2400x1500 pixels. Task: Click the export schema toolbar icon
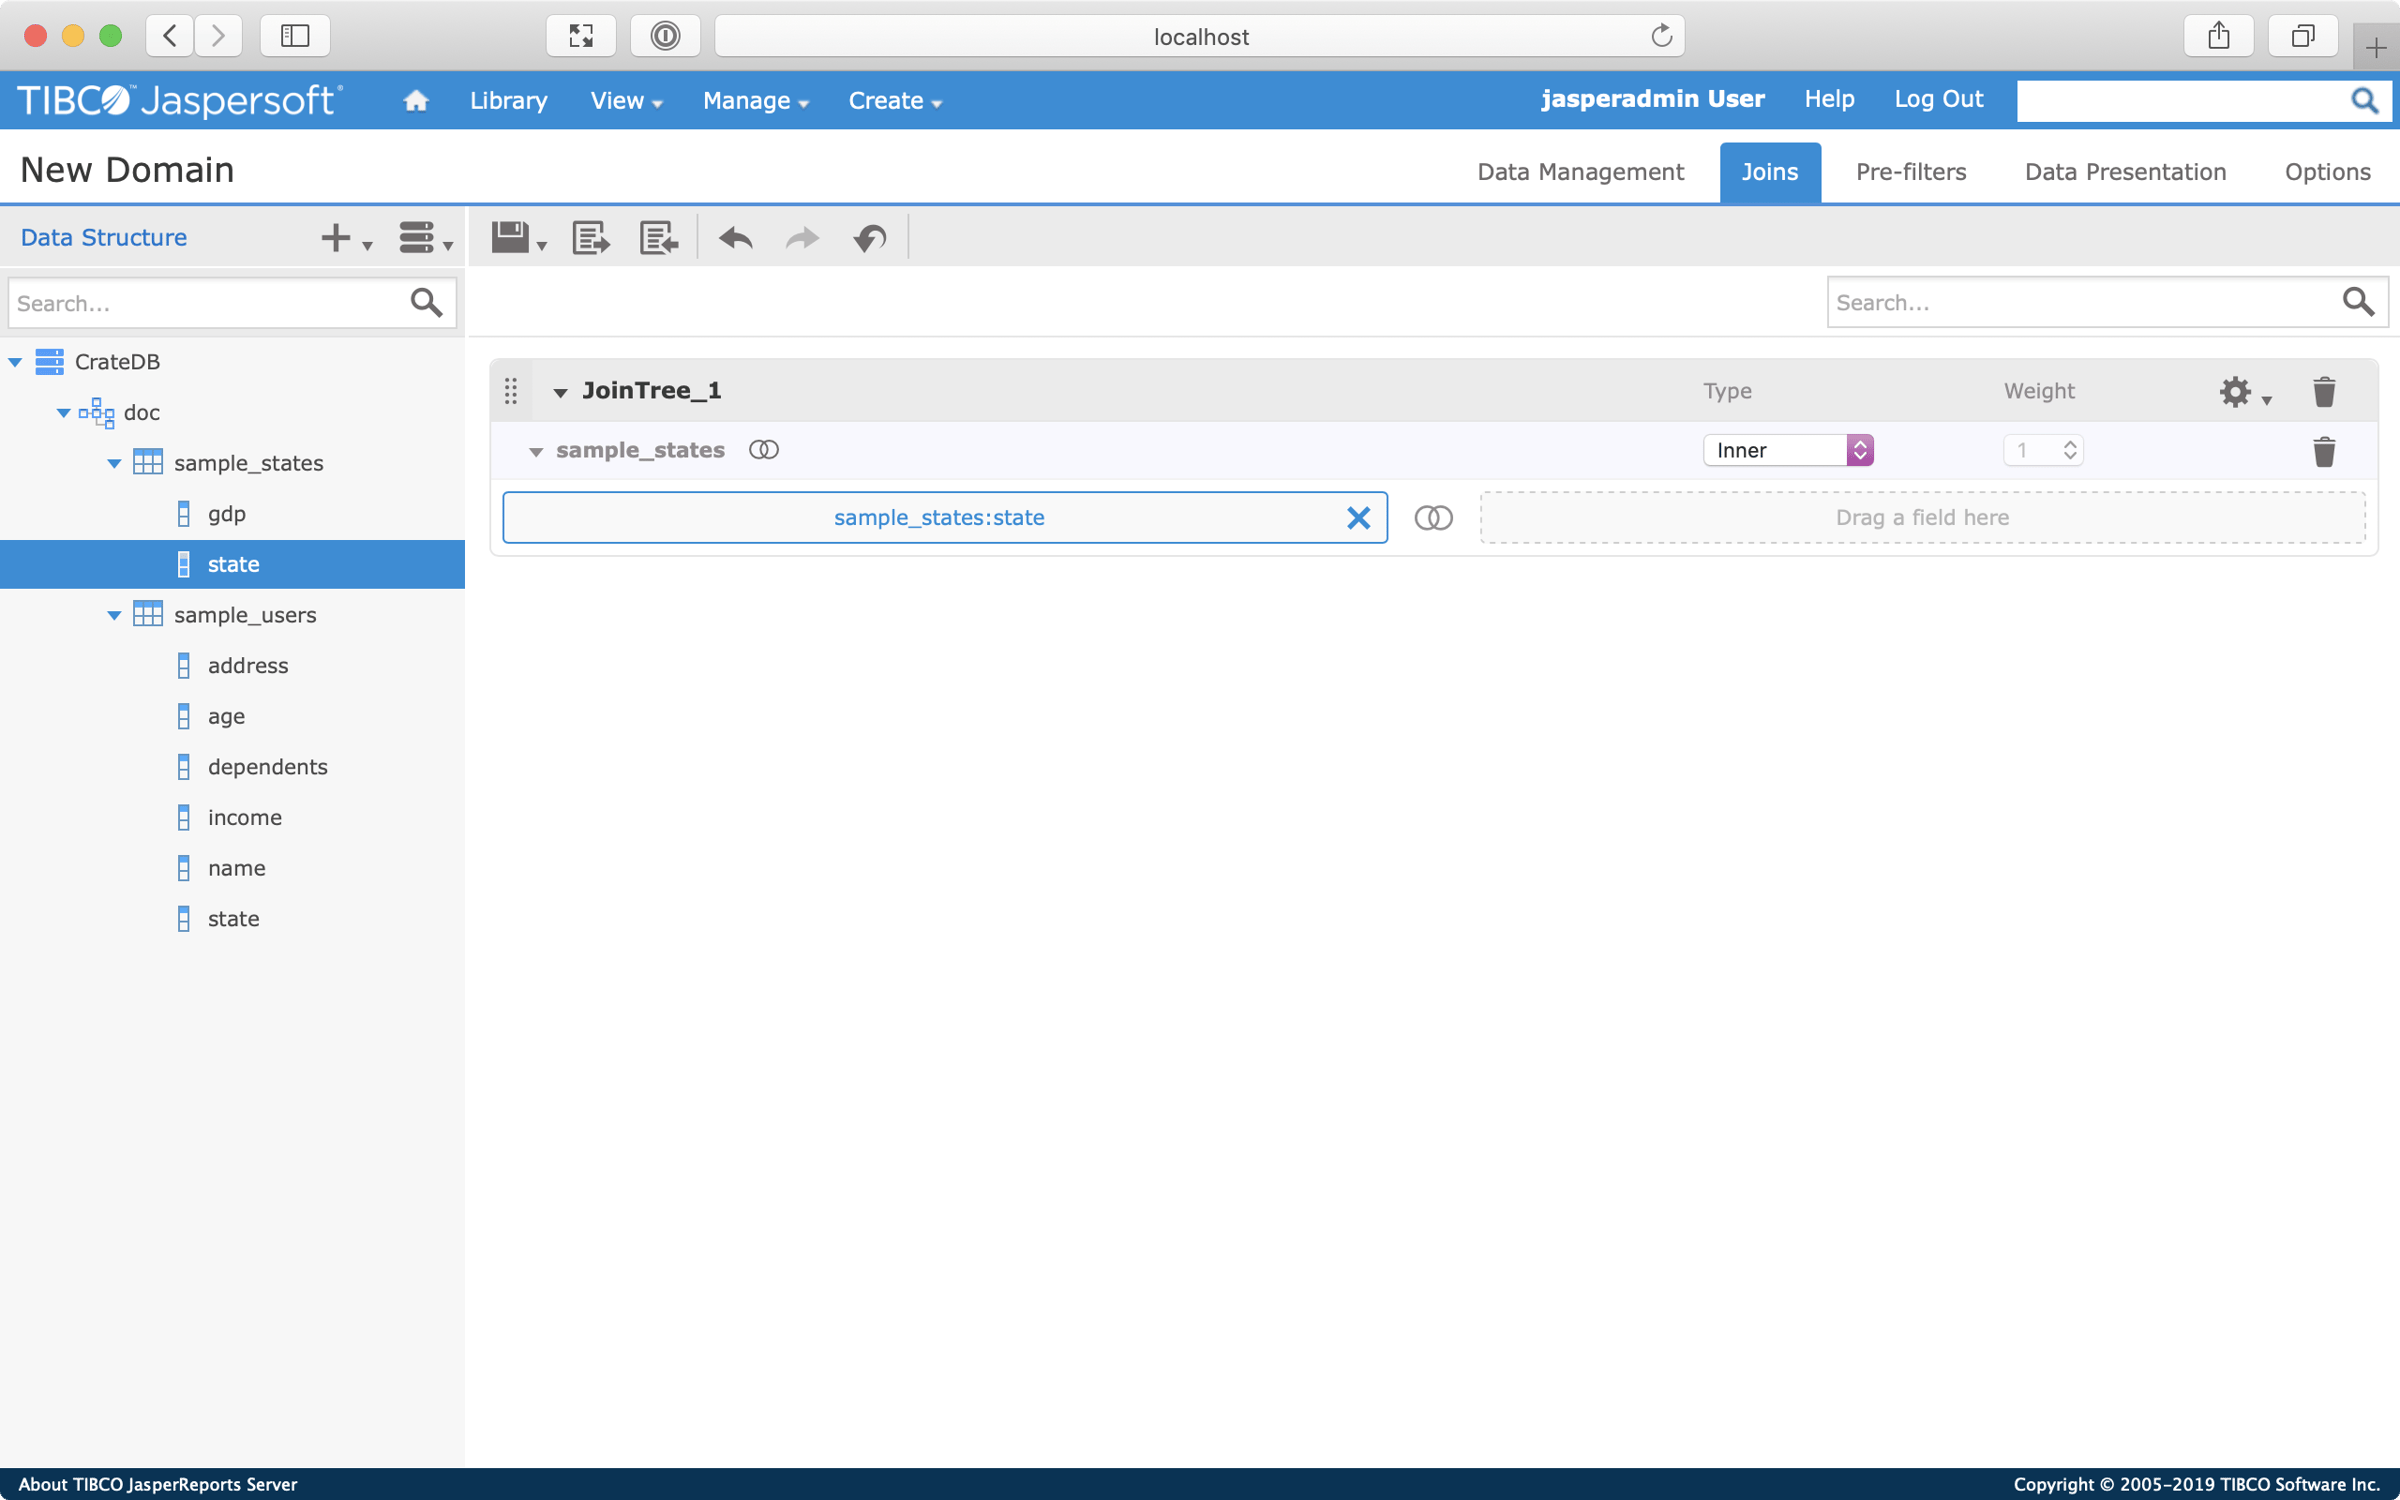click(x=590, y=237)
